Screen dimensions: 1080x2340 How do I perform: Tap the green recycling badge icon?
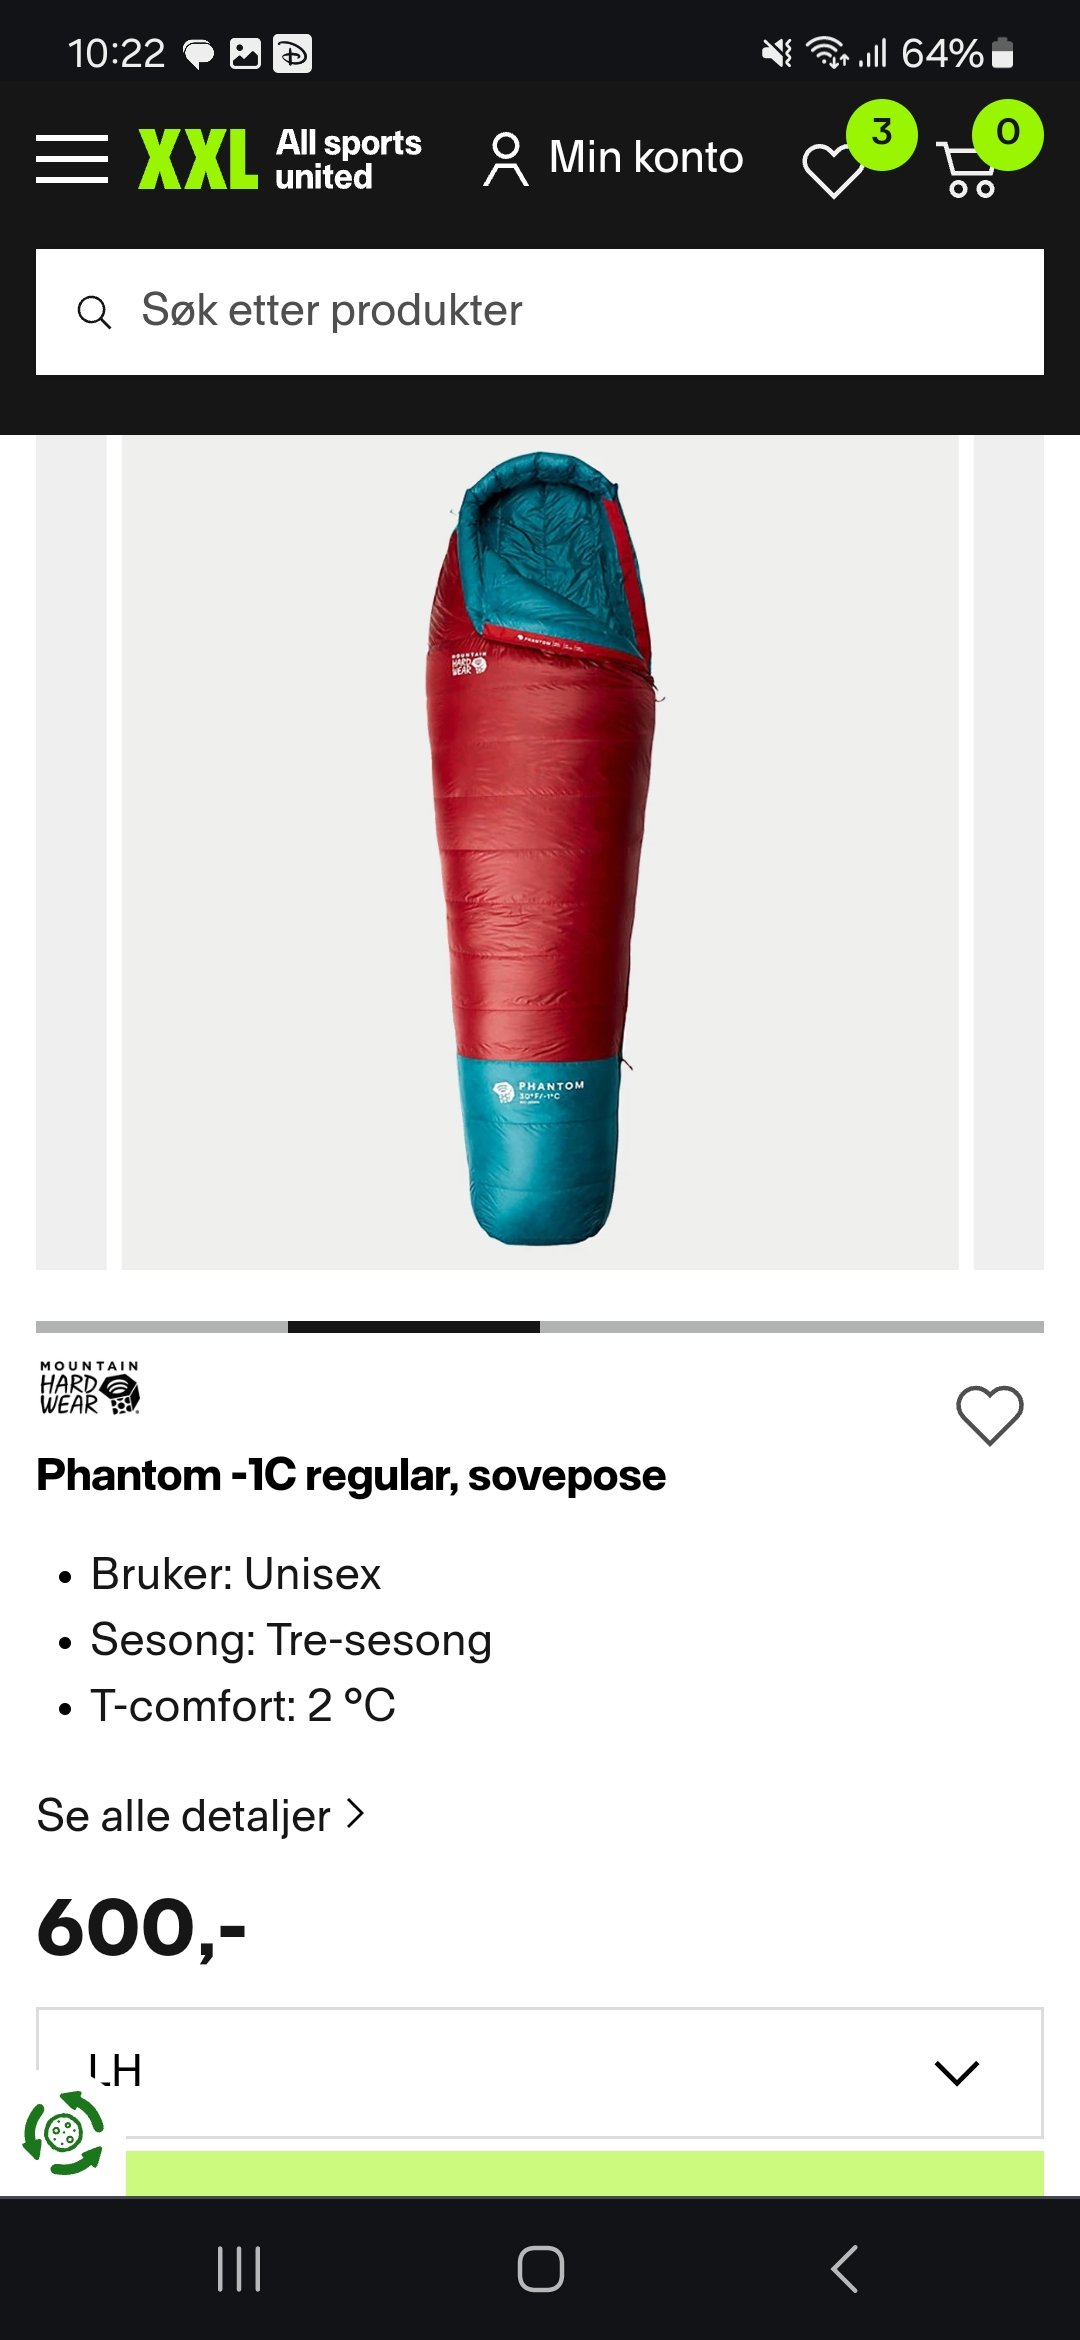point(64,2132)
